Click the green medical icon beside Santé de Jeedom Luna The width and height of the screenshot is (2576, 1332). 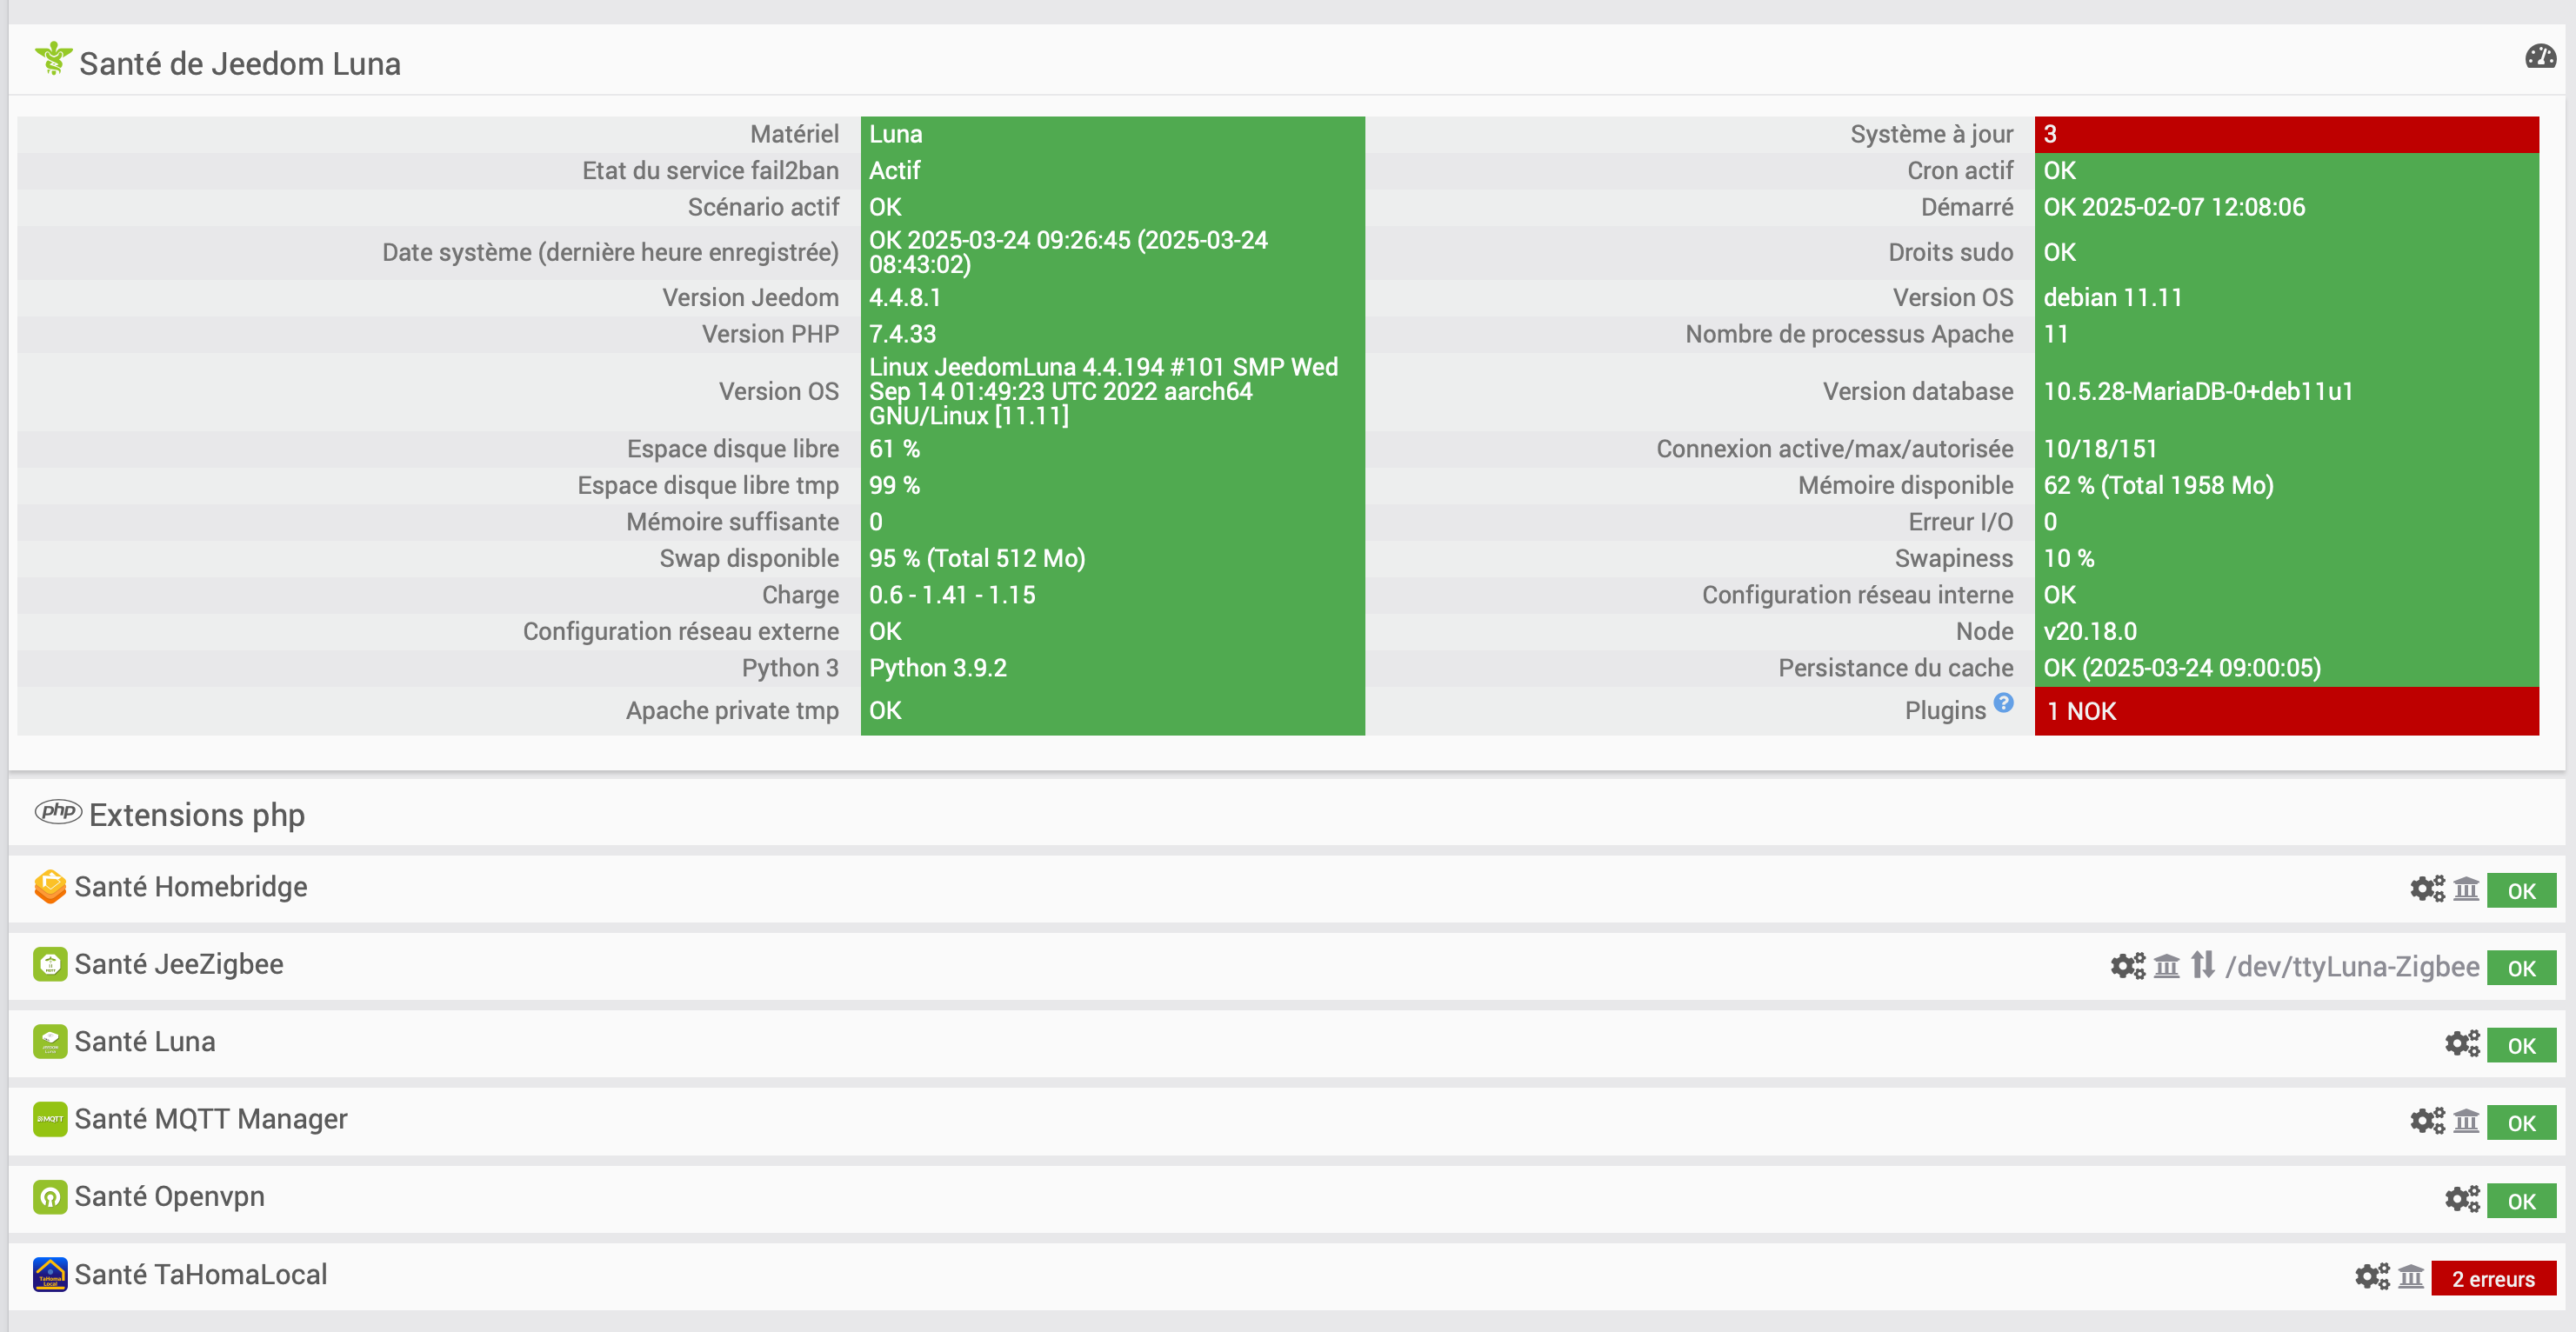[x=53, y=59]
